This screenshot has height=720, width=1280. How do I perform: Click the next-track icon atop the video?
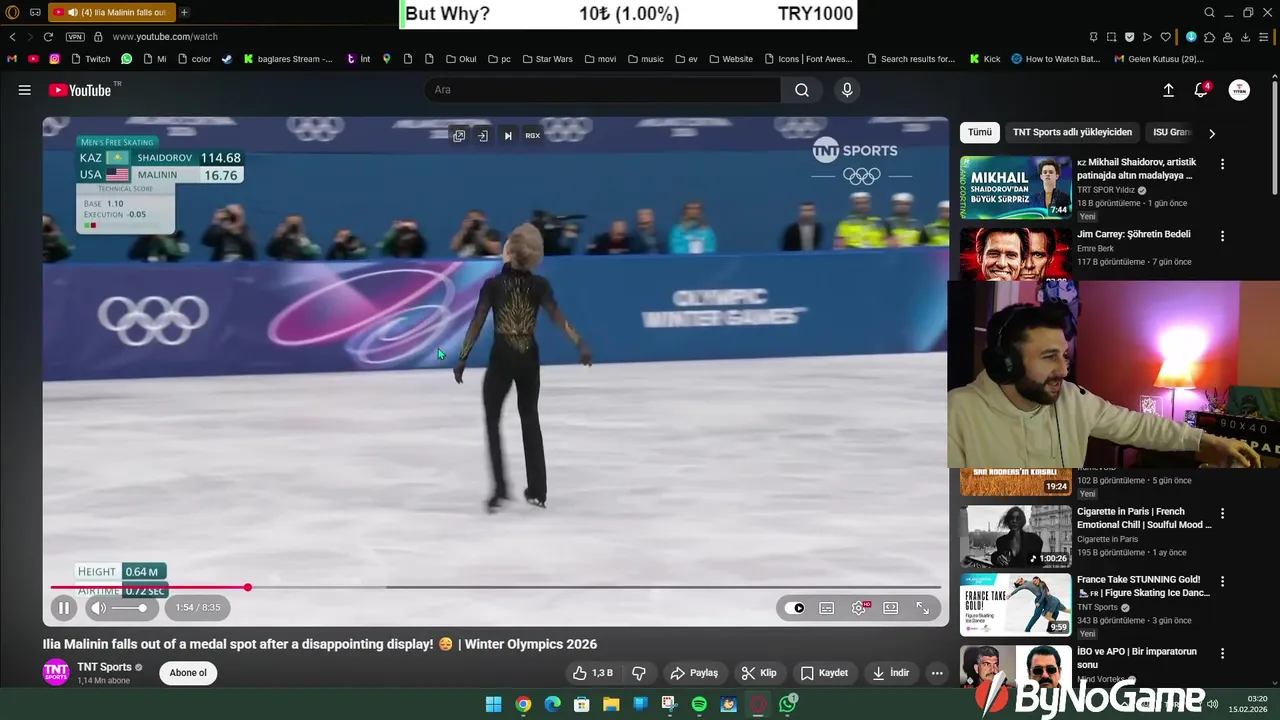coord(507,136)
